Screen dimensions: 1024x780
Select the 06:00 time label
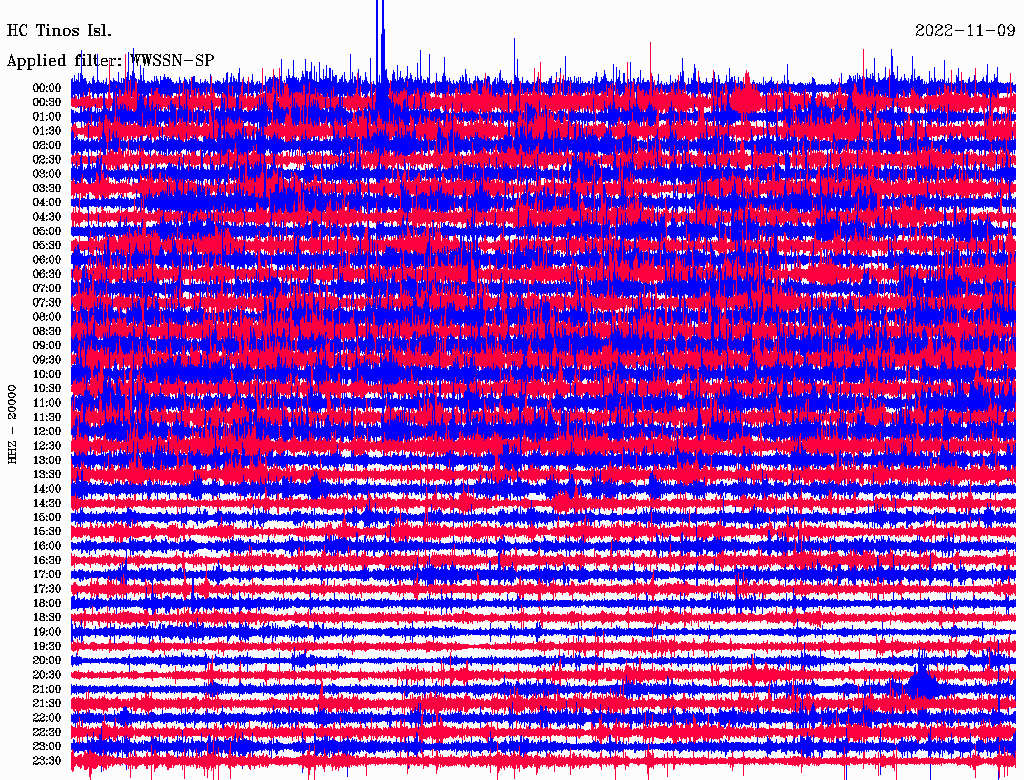tap(47, 260)
